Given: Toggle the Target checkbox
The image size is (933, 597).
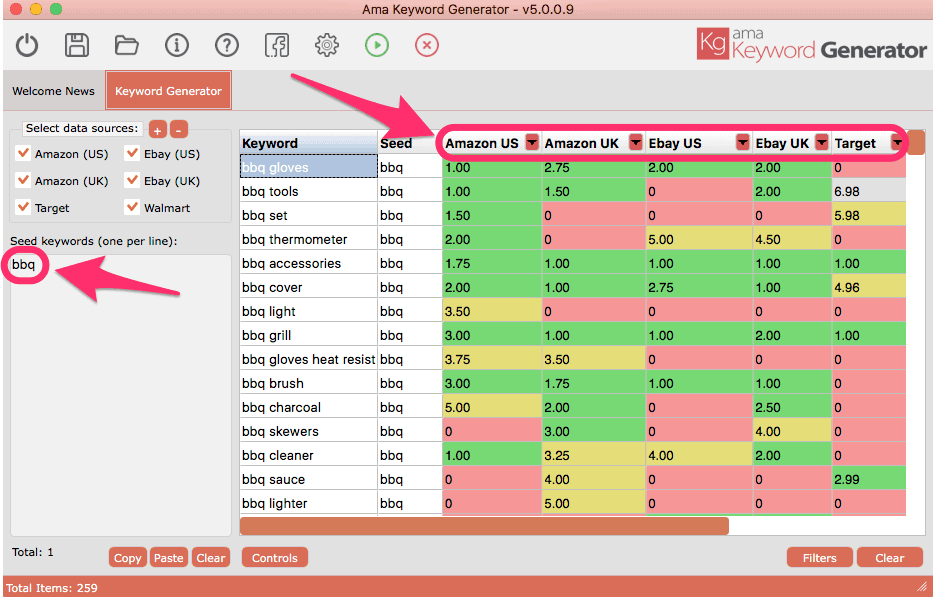Looking at the screenshot, I should click(23, 207).
